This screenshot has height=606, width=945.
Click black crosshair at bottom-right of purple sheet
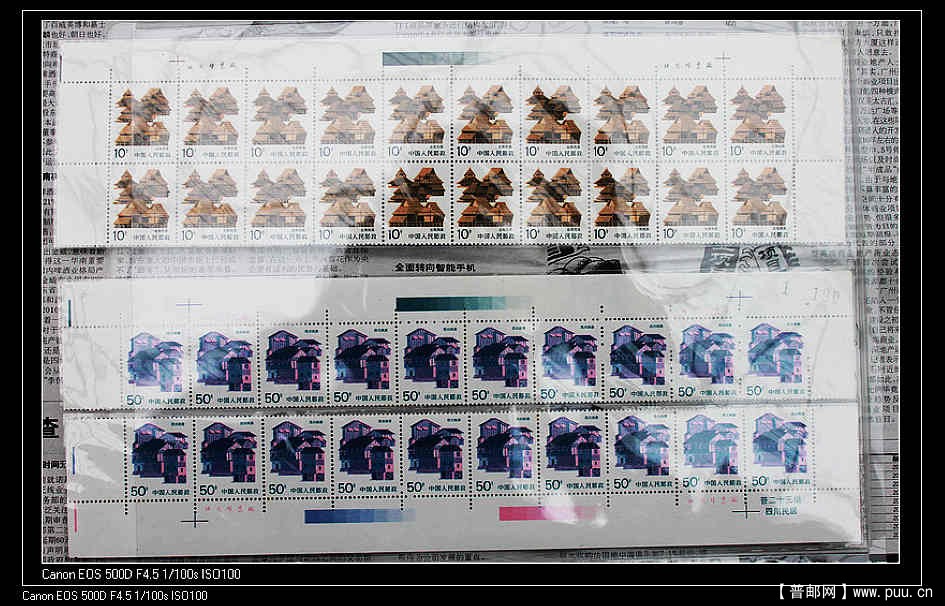(745, 509)
